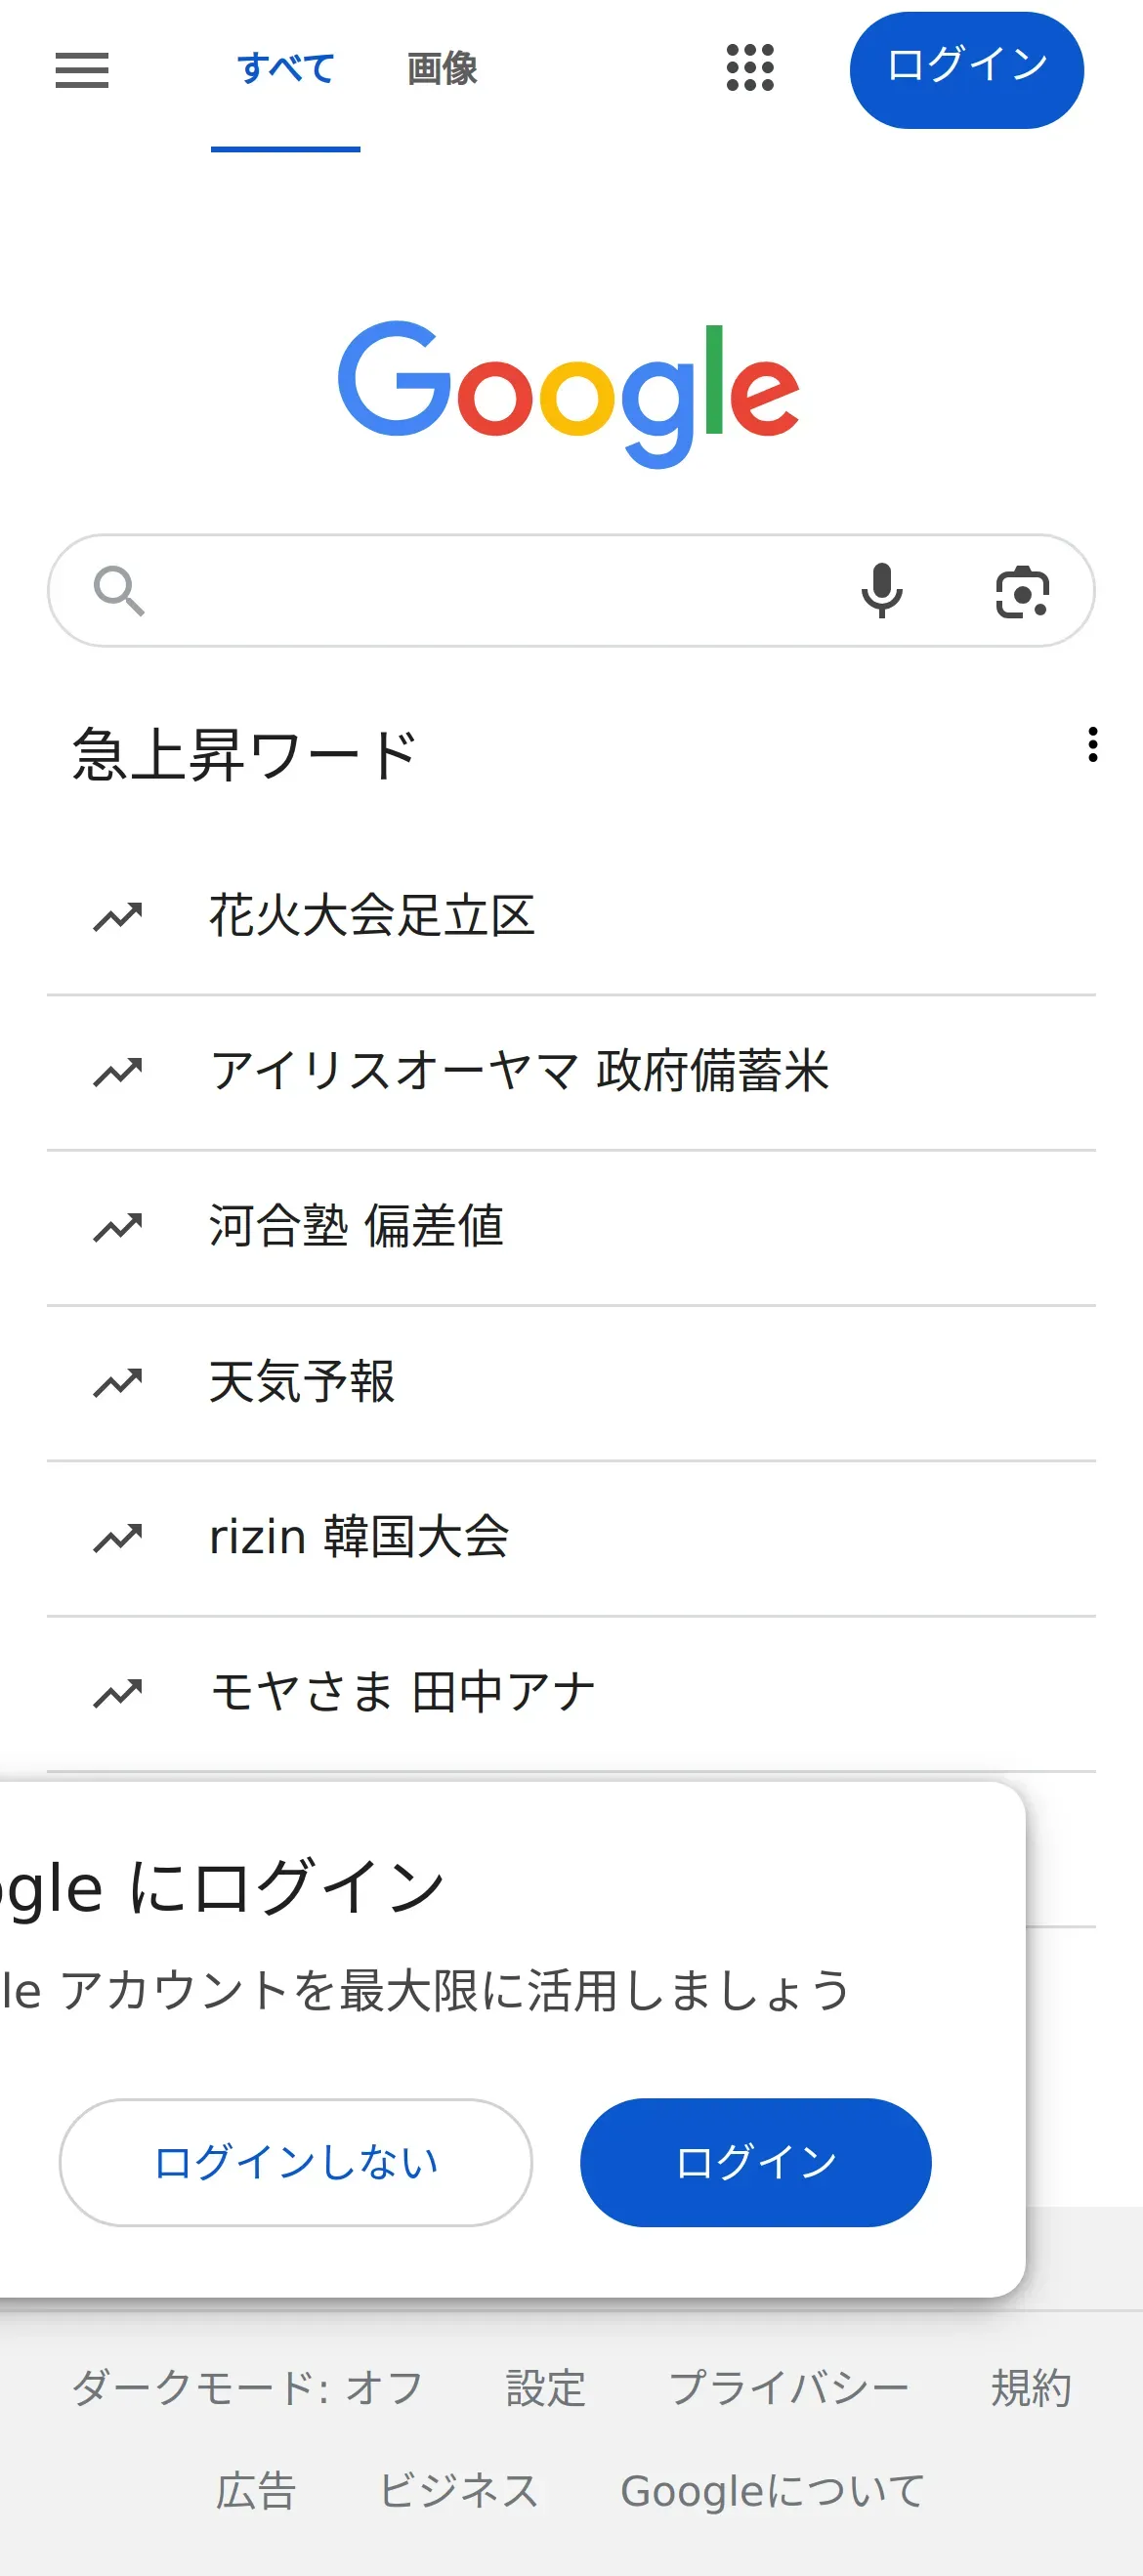
Task: Open the Google apps grid
Action: pyautogui.click(x=750, y=68)
